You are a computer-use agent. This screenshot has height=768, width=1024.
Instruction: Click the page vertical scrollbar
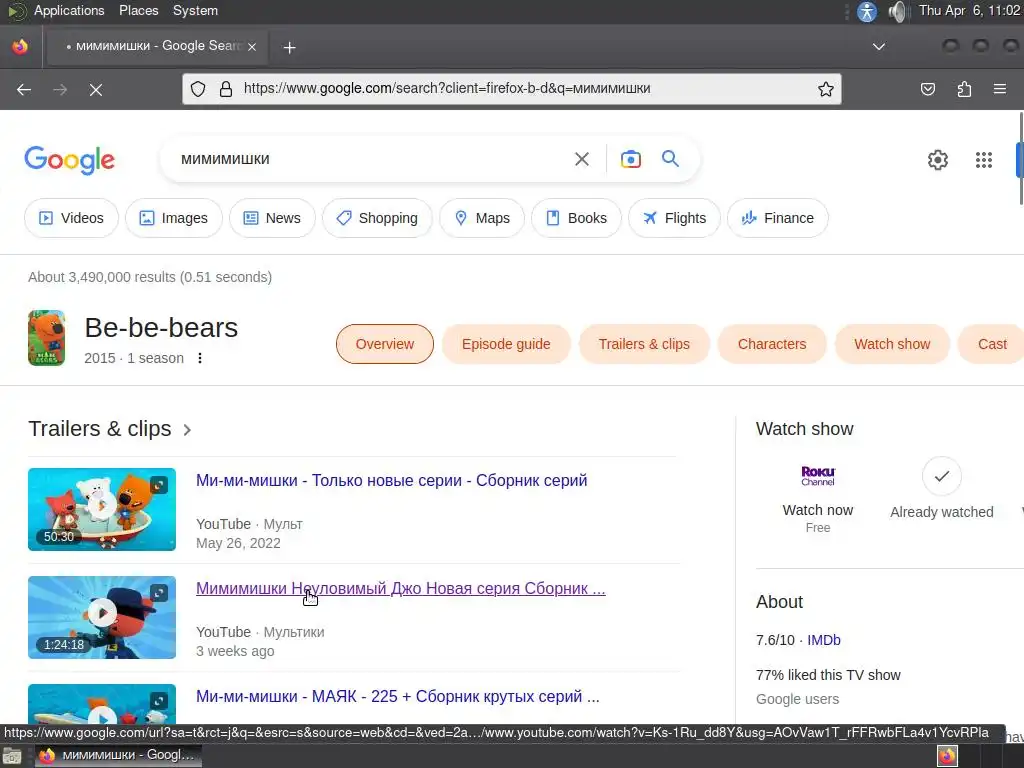[x=1019, y=159]
